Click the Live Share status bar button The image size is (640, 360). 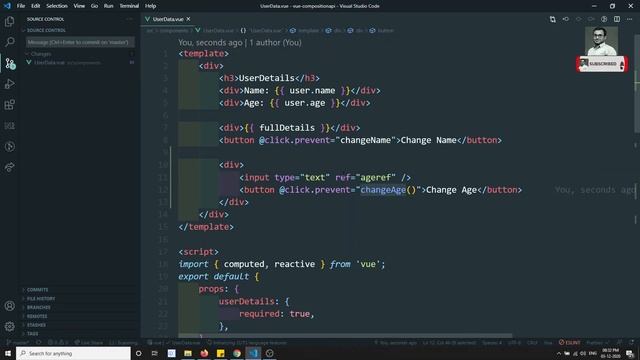[89, 342]
